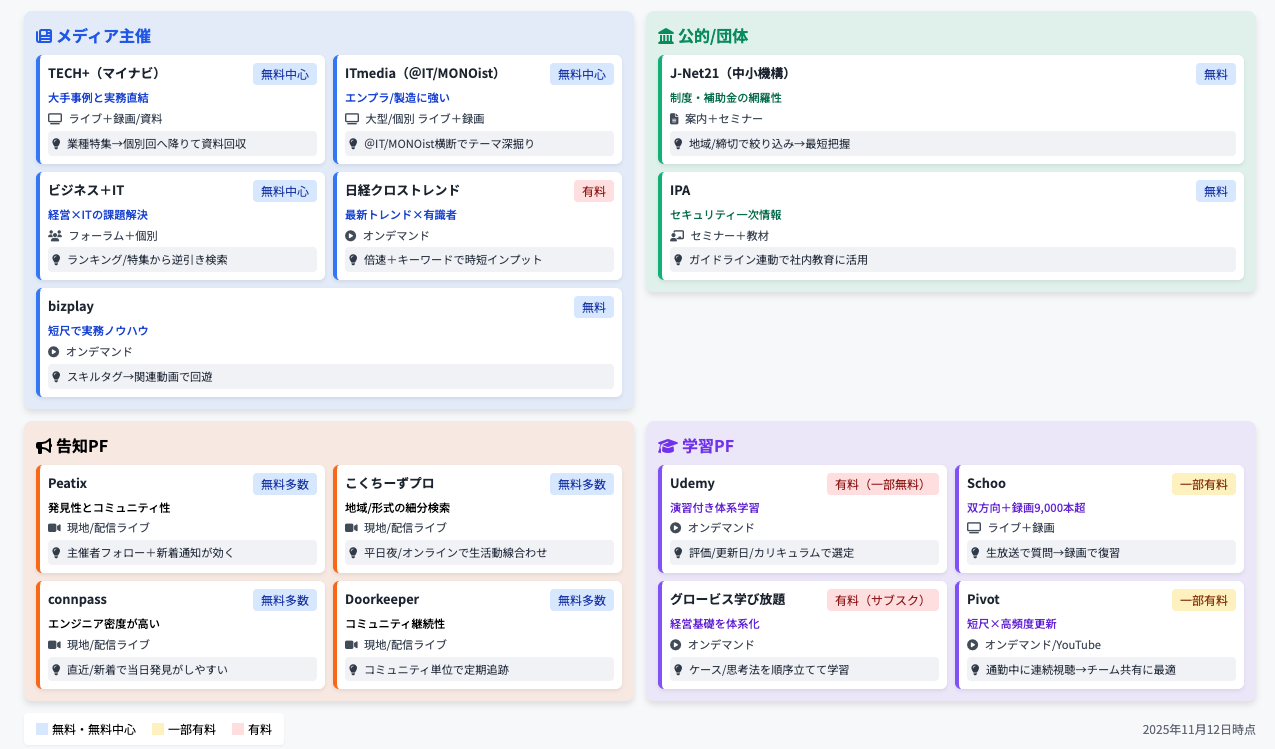Click the 有料(サブスク) badge on グロービス学び放題

882,600
